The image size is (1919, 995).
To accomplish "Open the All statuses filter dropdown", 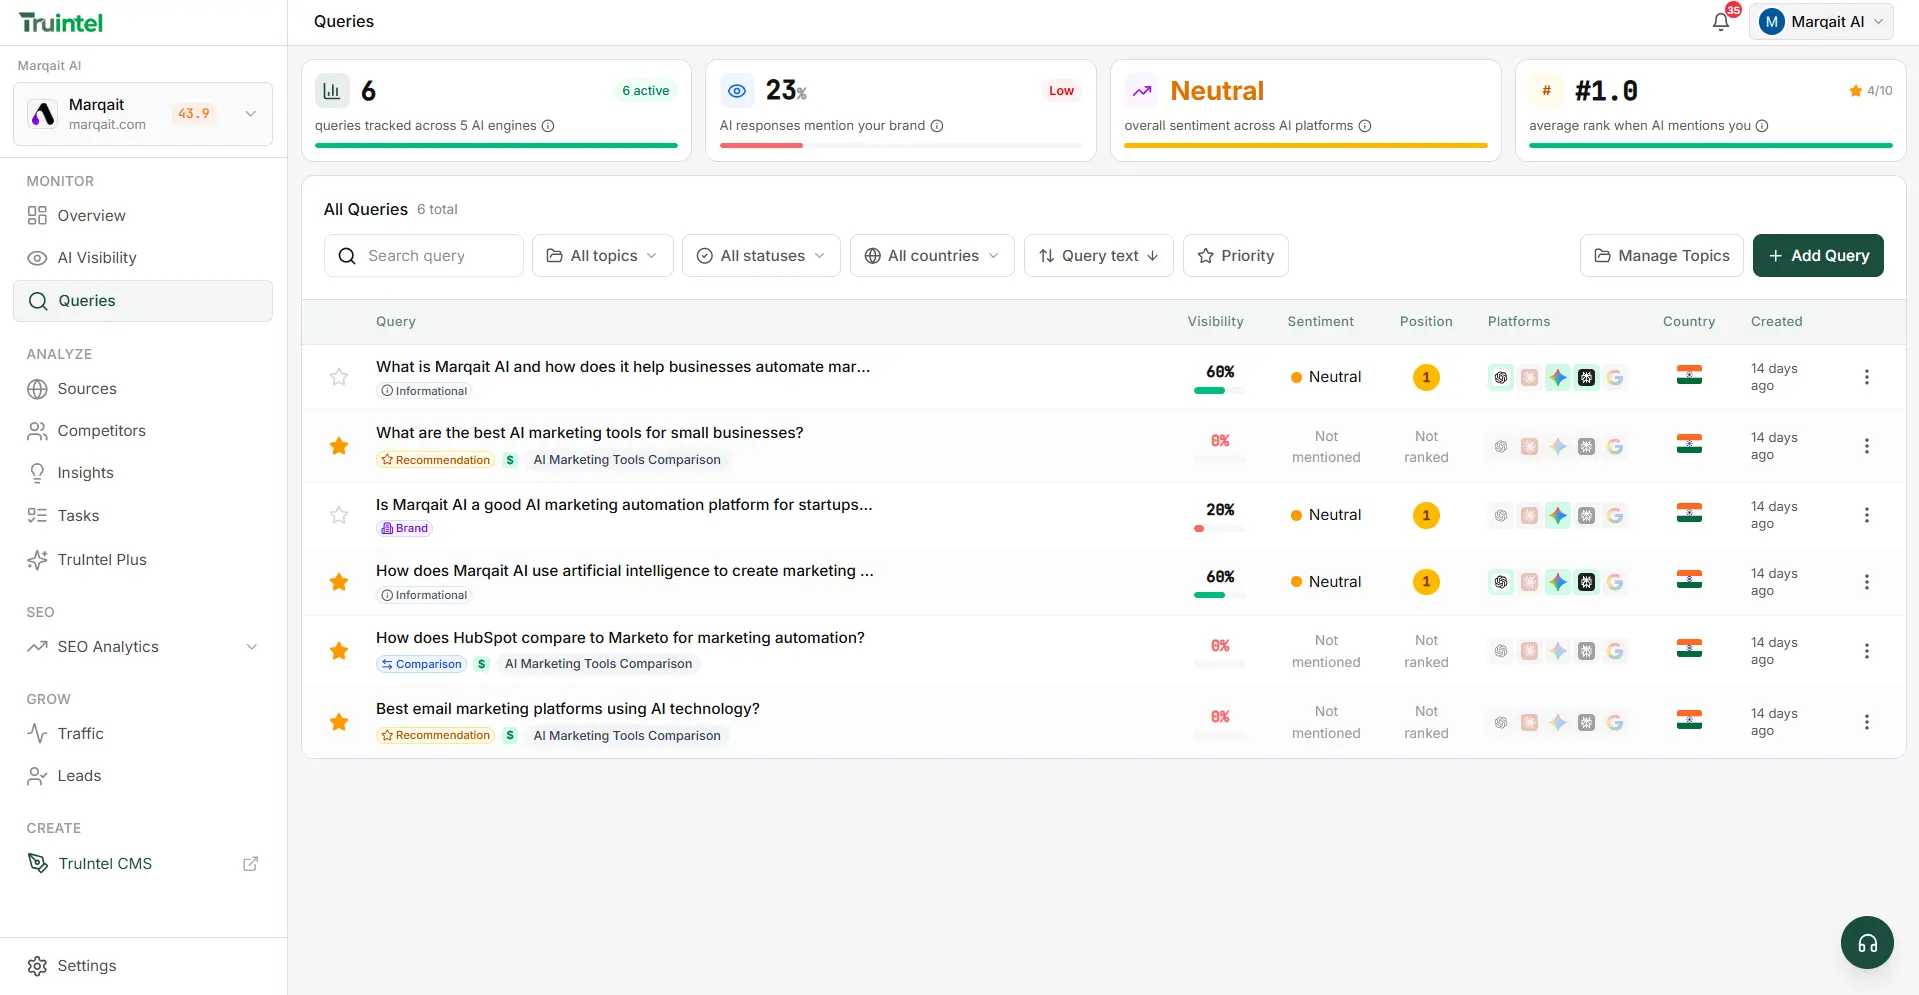I will tap(760, 256).
